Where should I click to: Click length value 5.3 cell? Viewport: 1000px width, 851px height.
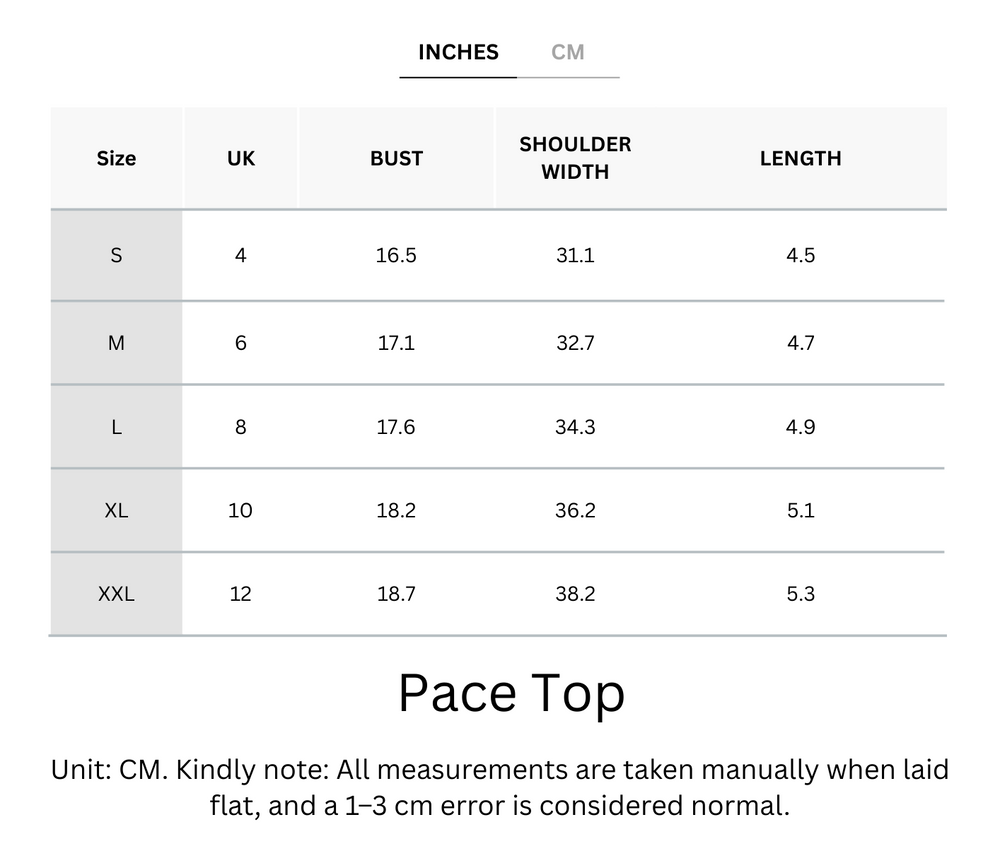[x=800, y=594]
